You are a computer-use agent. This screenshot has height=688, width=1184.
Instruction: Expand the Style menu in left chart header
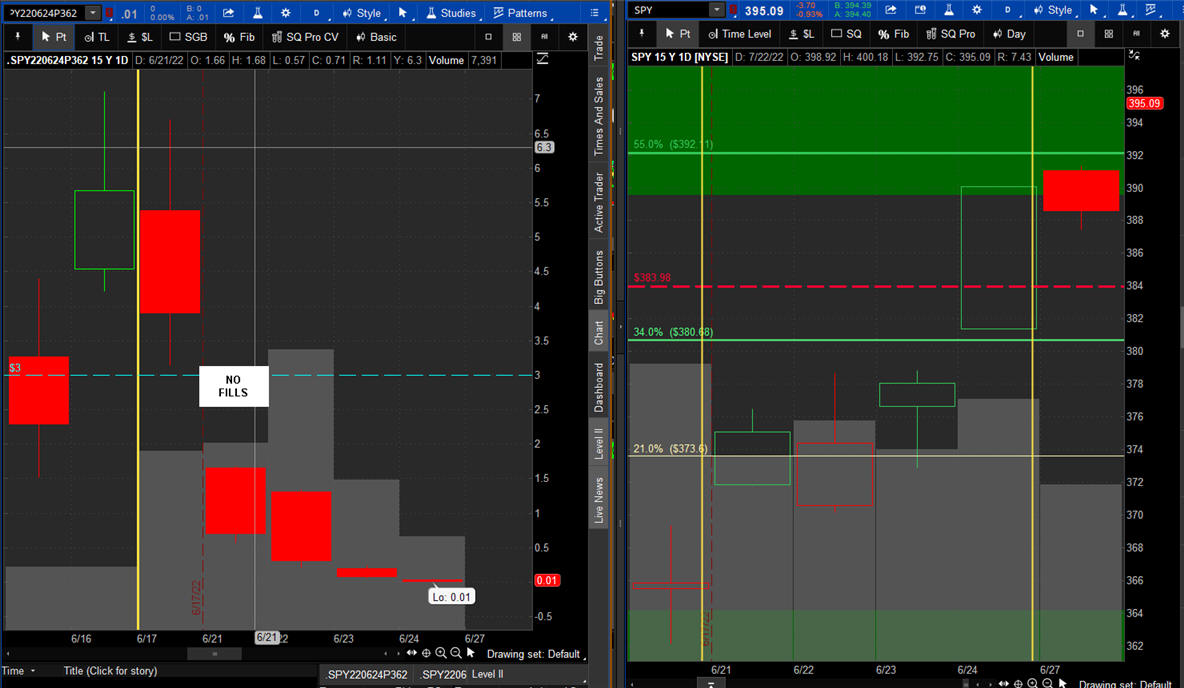tap(361, 13)
